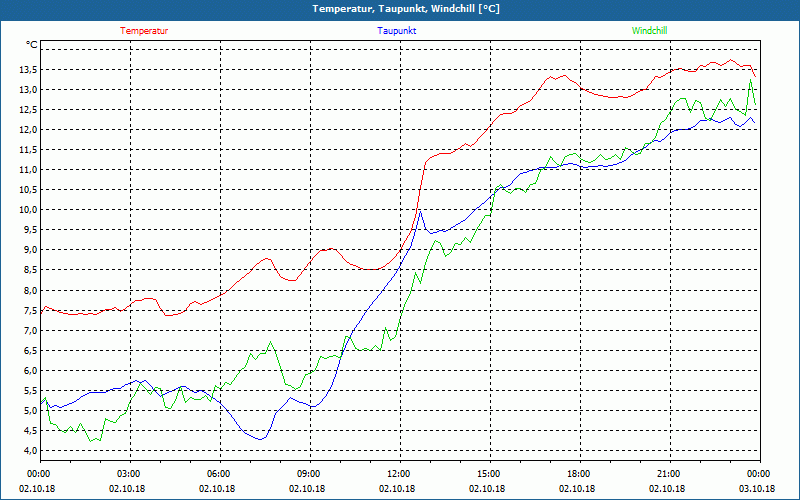Screen dimensions: 800x500
Task: Click the 21:00 time axis label
Action: click(x=670, y=474)
